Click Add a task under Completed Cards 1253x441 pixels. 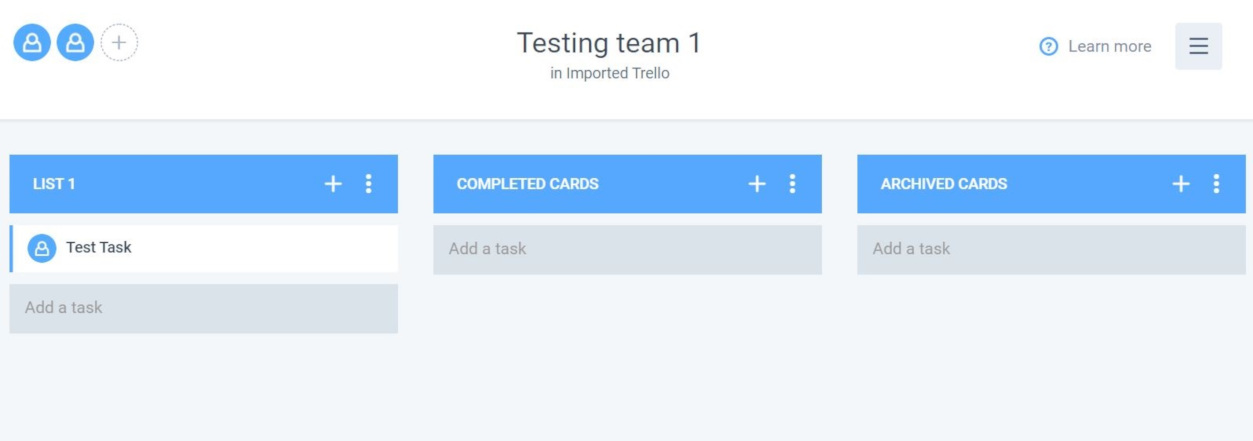point(627,249)
